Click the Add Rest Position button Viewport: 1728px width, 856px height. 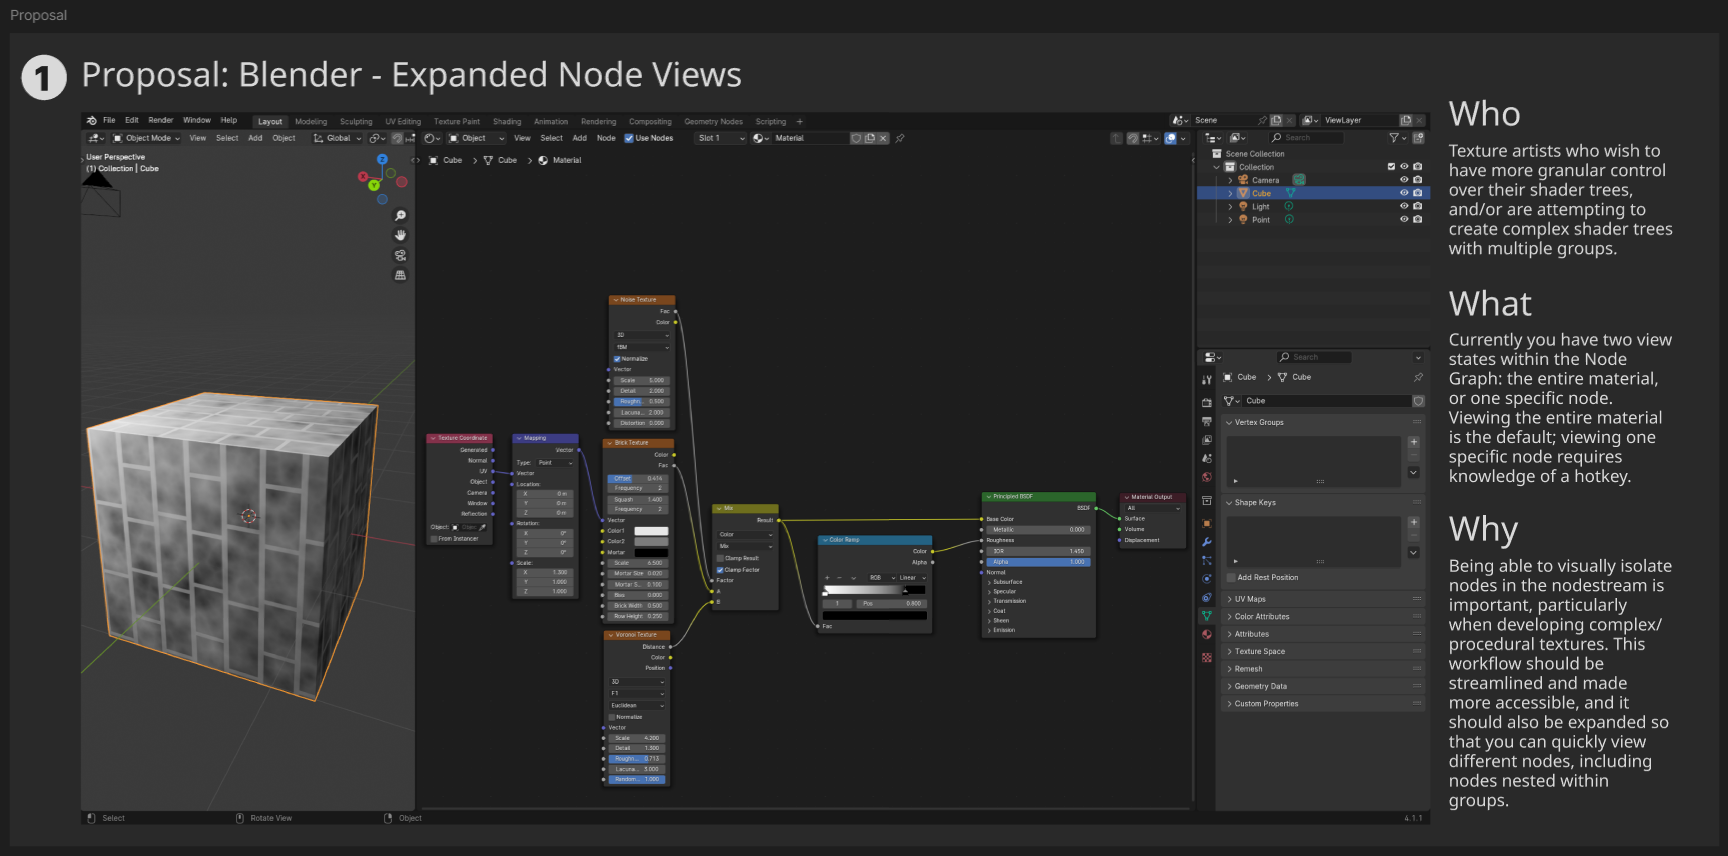[x=1267, y=577]
